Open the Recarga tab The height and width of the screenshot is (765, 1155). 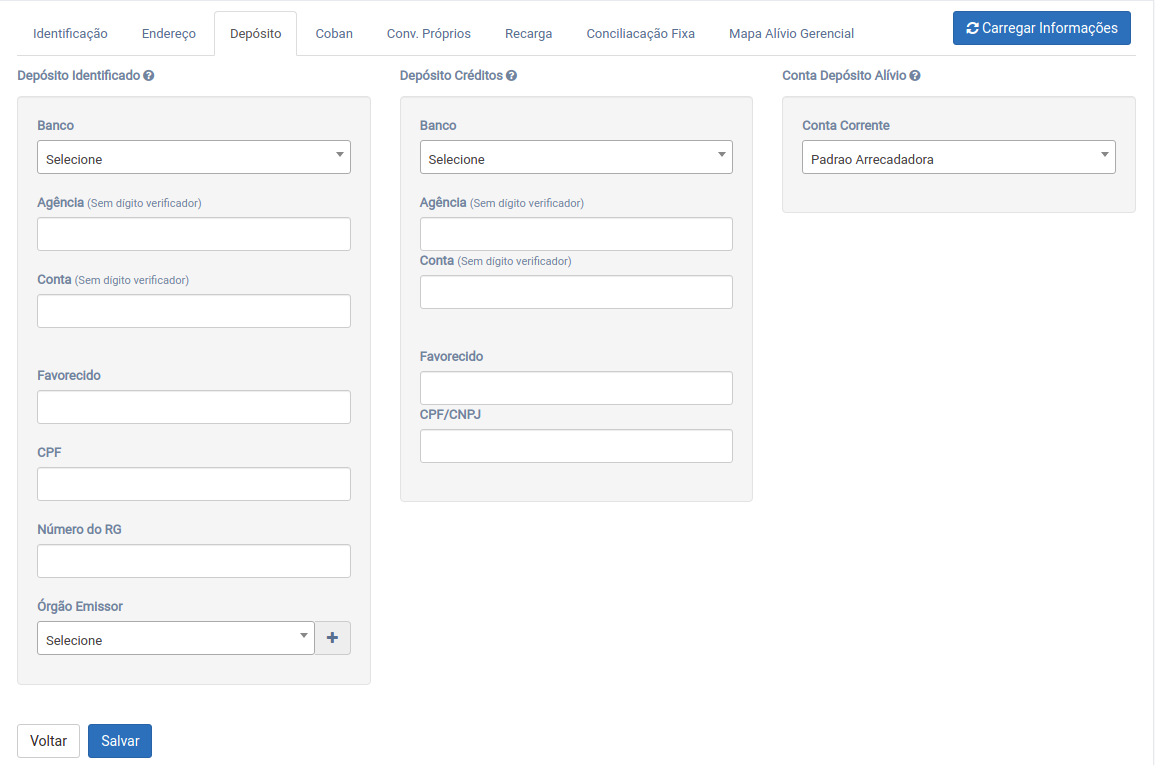pos(528,34)
